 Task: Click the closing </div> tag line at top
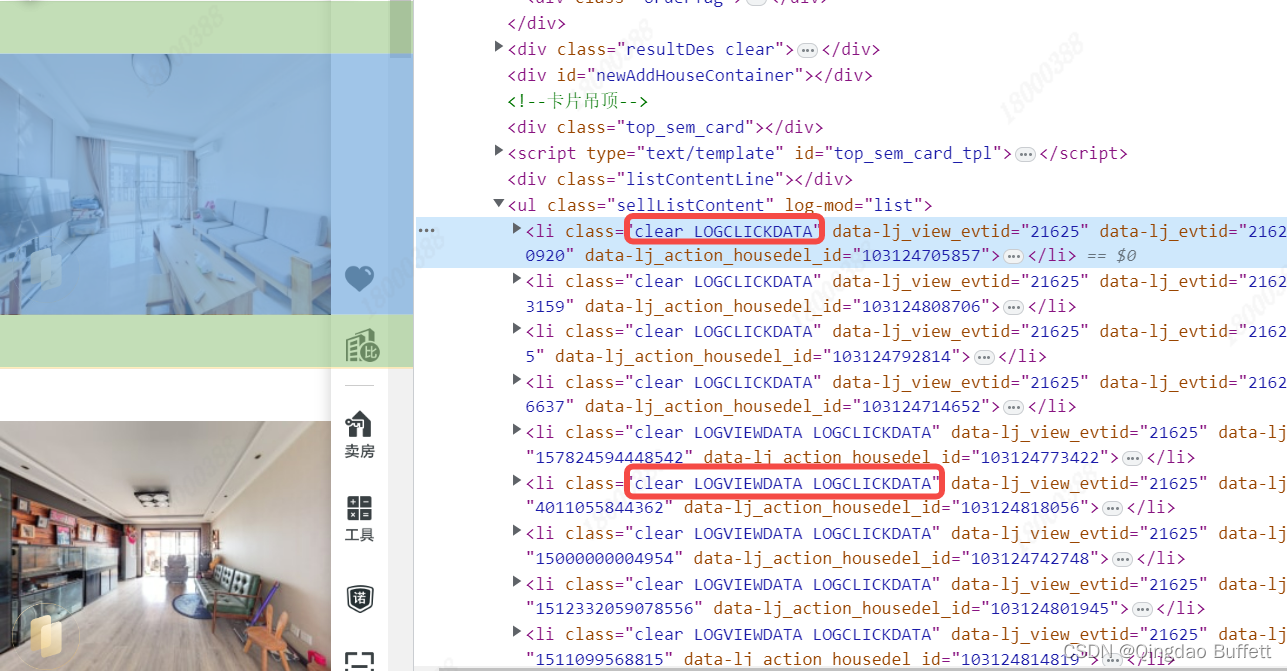pos(537,23)
